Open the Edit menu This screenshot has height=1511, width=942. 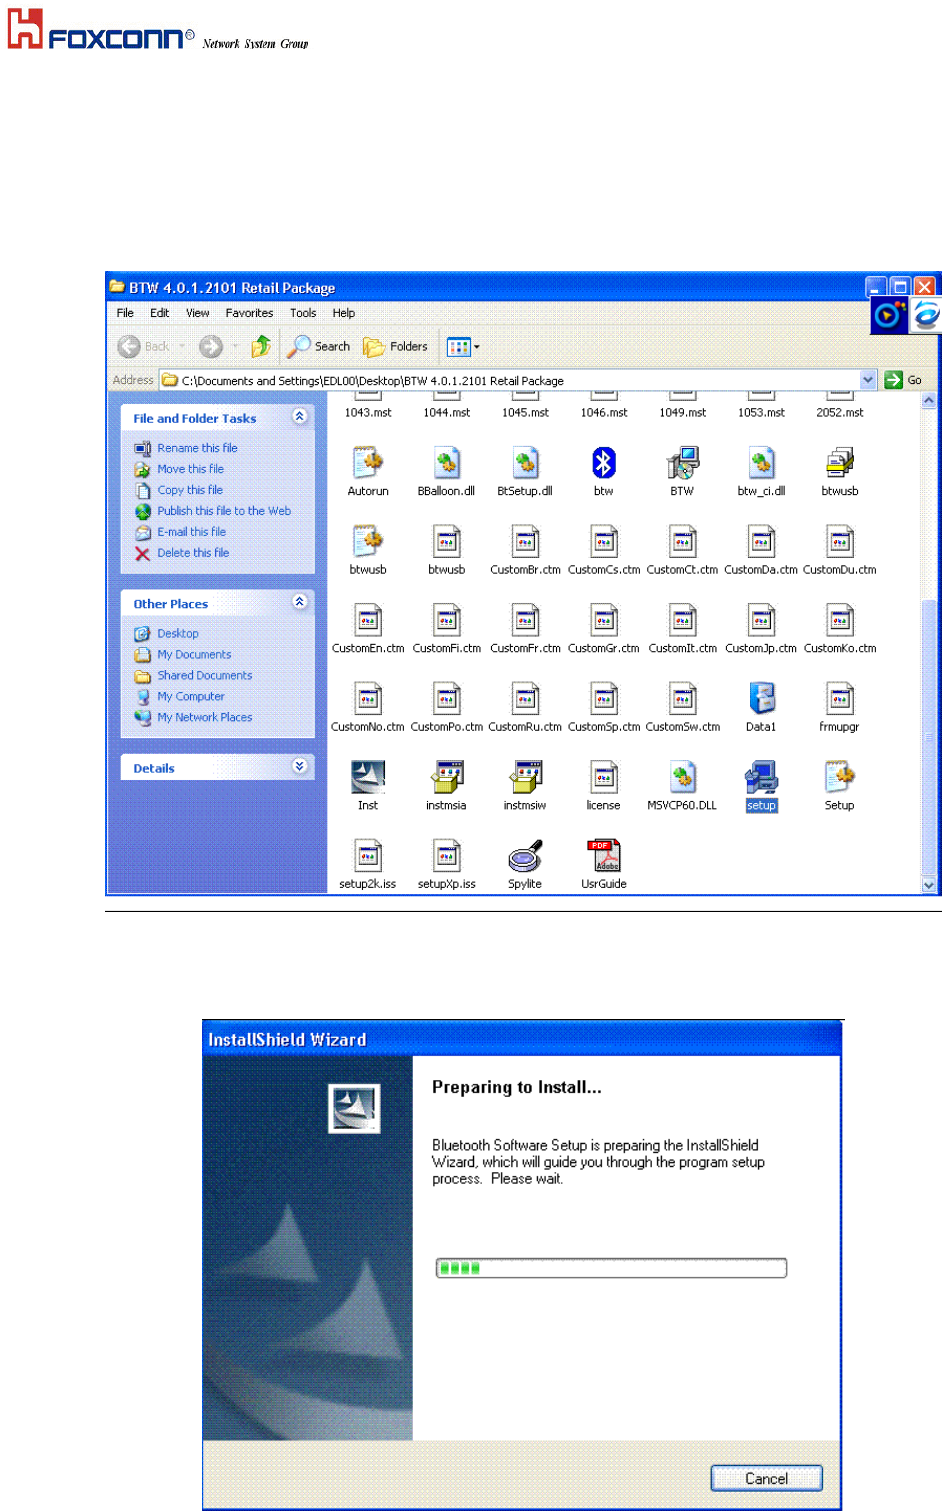click(160, 313)
